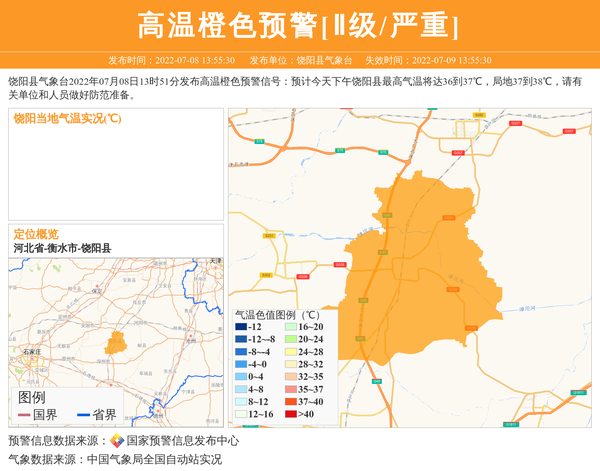Select the red >40 temperature swatch
This screenshot has height=471, width=600.
pos(290,413)
